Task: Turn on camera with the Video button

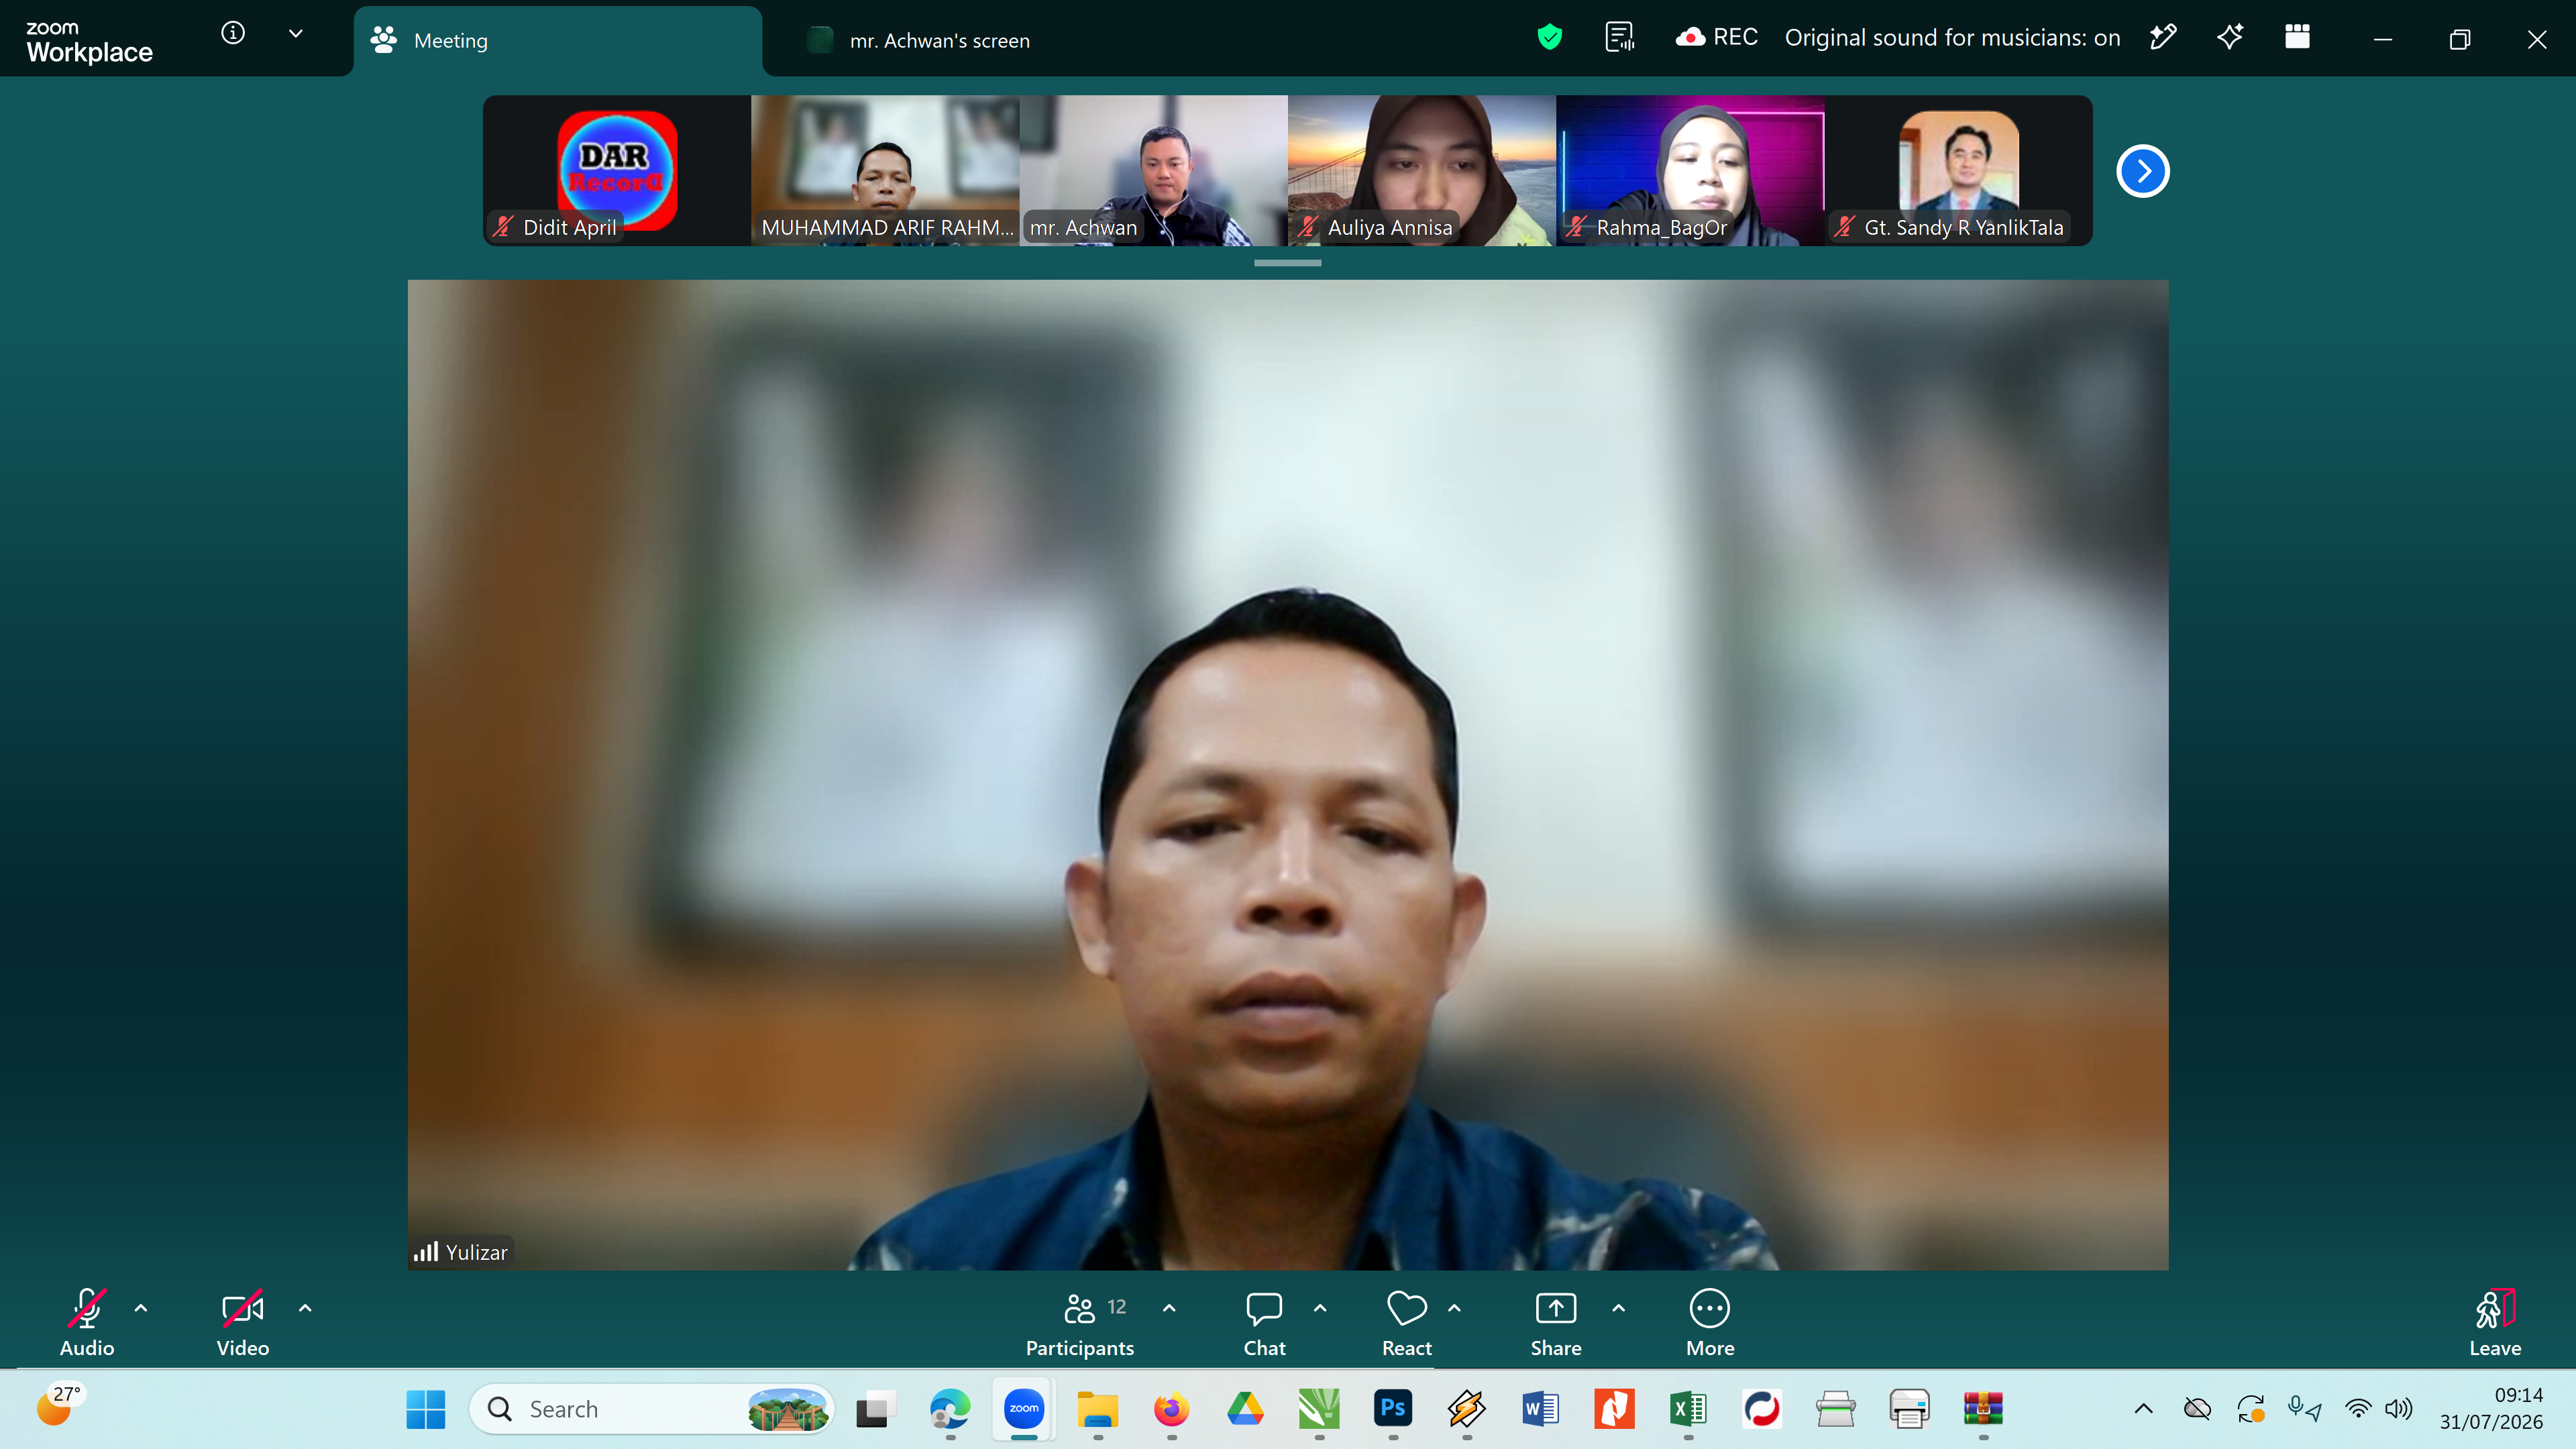Action: coord(242,1322)
